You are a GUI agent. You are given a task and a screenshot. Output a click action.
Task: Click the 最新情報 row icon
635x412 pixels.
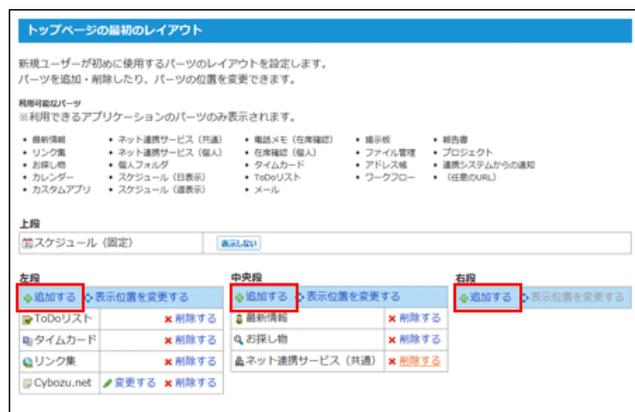(239, 319)
